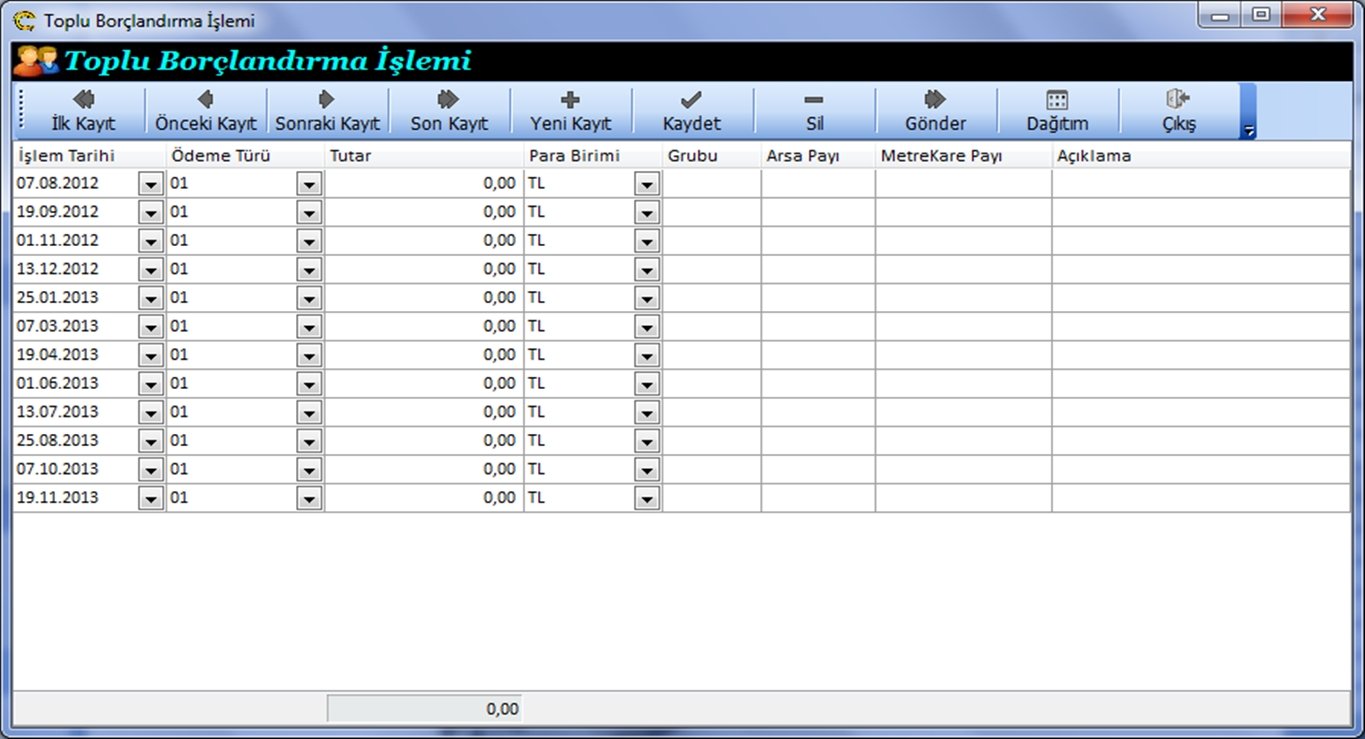Click Arsa Payı cell in 07.03.2013 row
The width and height of the screenshot is (1365, 739).
pos(817,327)
